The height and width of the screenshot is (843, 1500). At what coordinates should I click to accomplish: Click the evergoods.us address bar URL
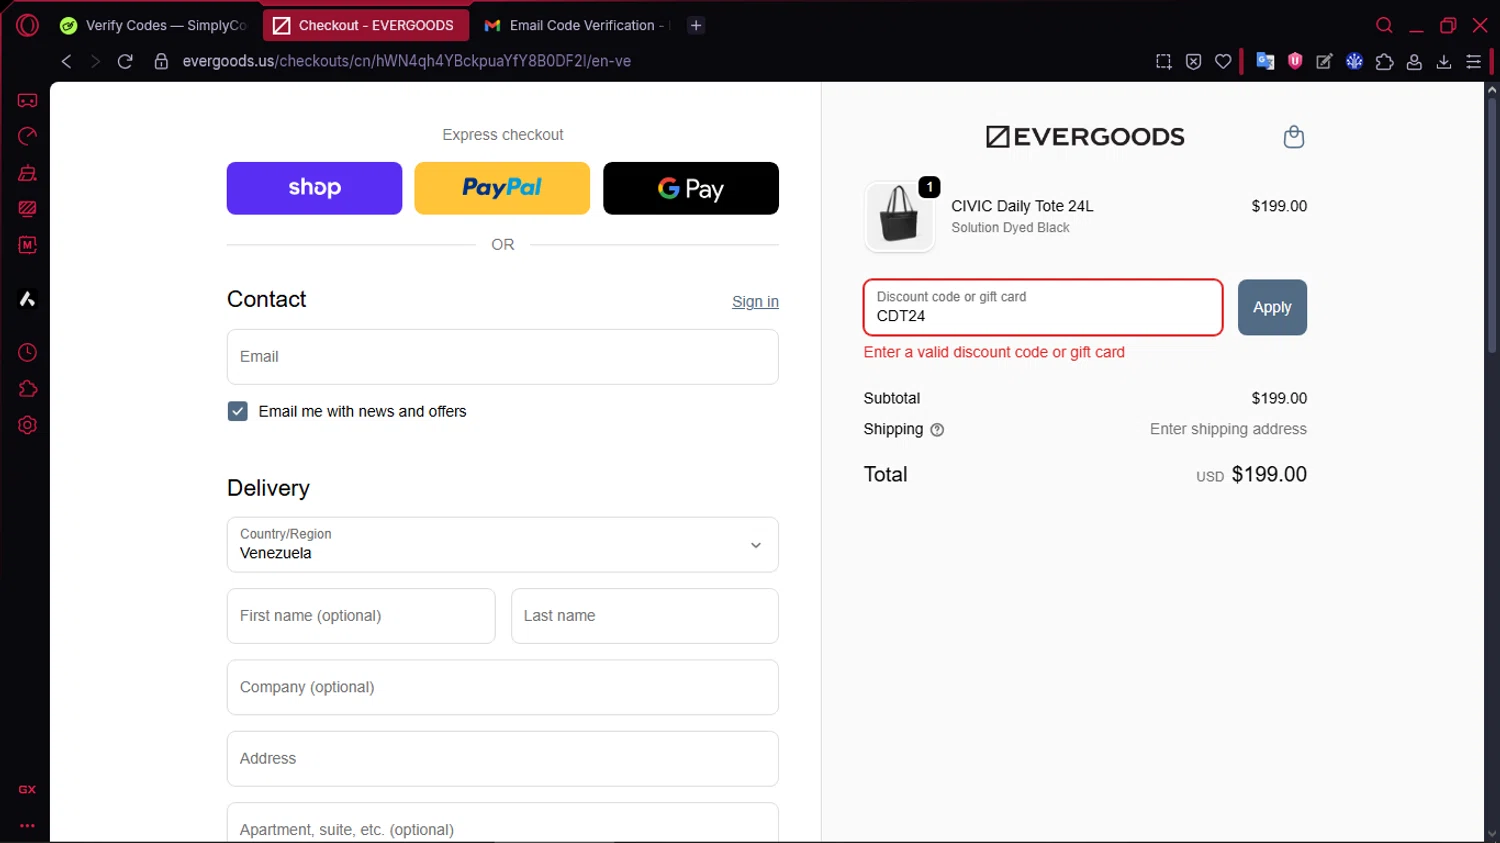(x=406, y=61)
